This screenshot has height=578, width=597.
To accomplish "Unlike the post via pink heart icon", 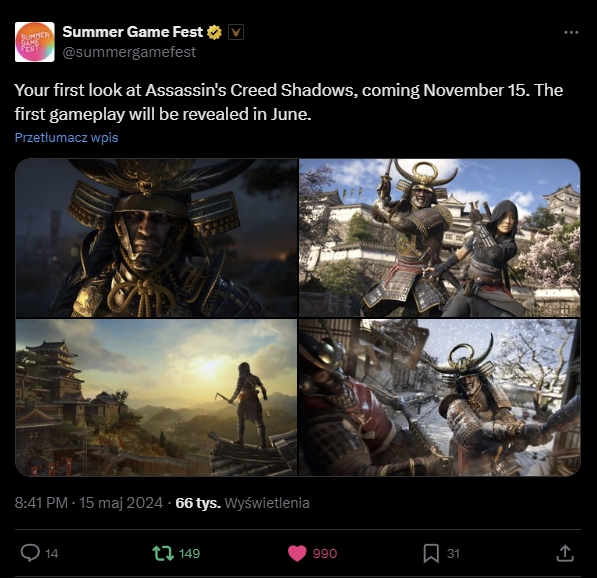I will click(297, 553).
